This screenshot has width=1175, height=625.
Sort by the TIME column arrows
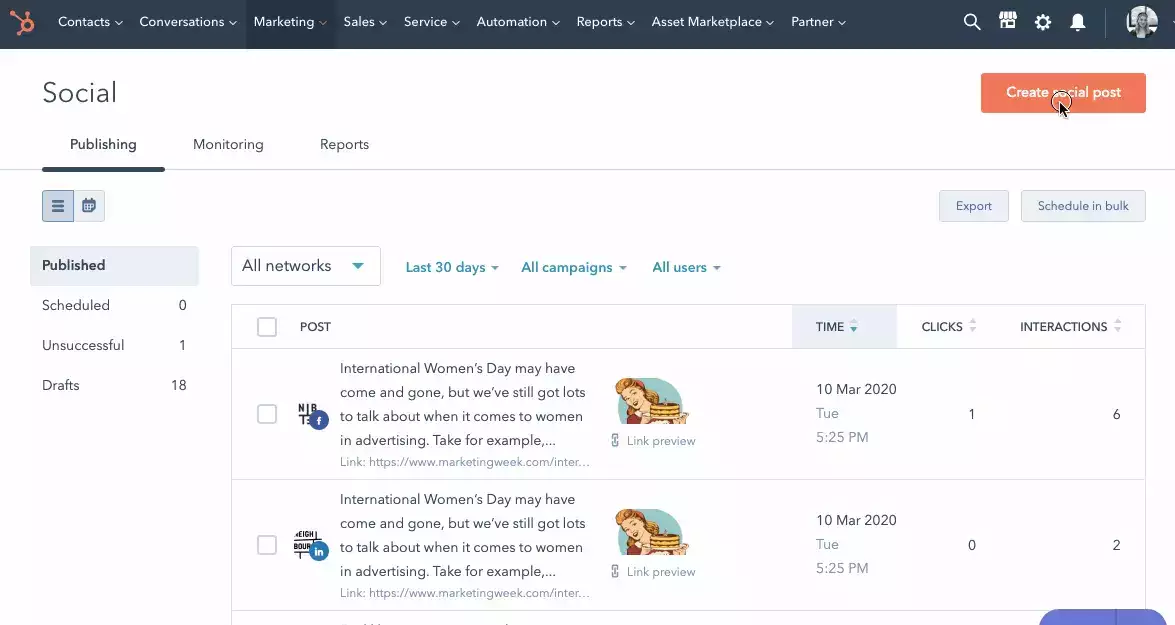point(854,327)
